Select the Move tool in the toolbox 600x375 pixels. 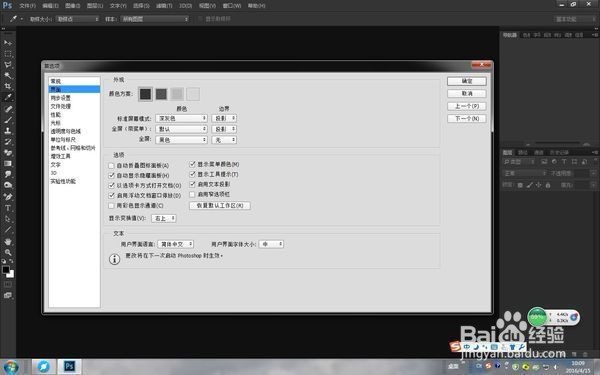8,42
